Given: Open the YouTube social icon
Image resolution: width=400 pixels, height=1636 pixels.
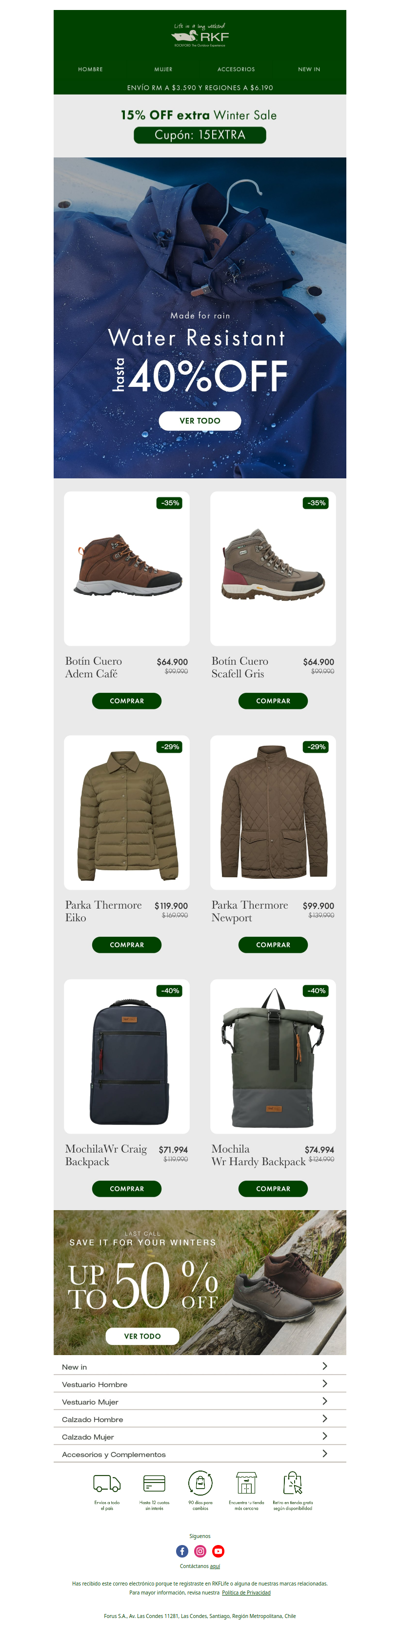Looking at the screenshot, I should (218, 1551).
